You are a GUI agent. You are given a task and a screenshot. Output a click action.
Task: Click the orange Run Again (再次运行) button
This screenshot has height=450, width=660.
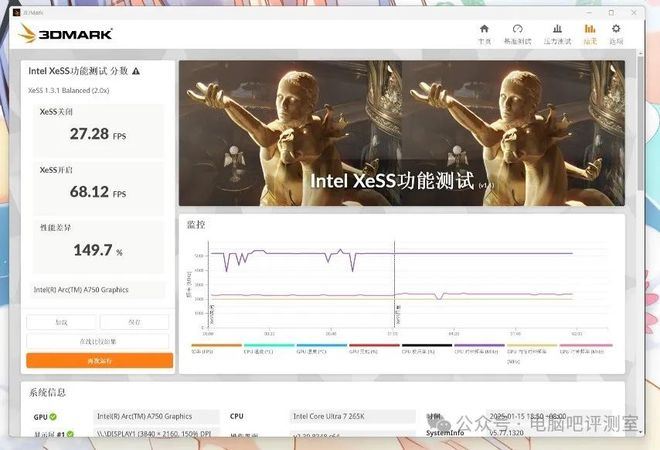click(x=99, y=361)
